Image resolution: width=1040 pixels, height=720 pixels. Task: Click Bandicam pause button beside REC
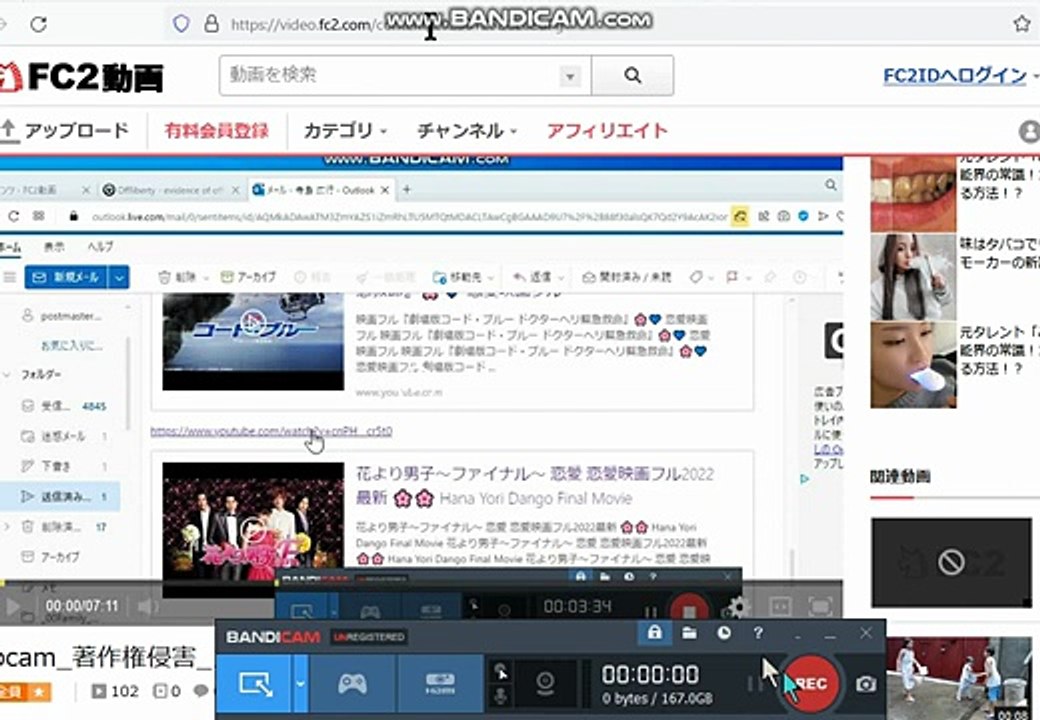coord(755,684)
